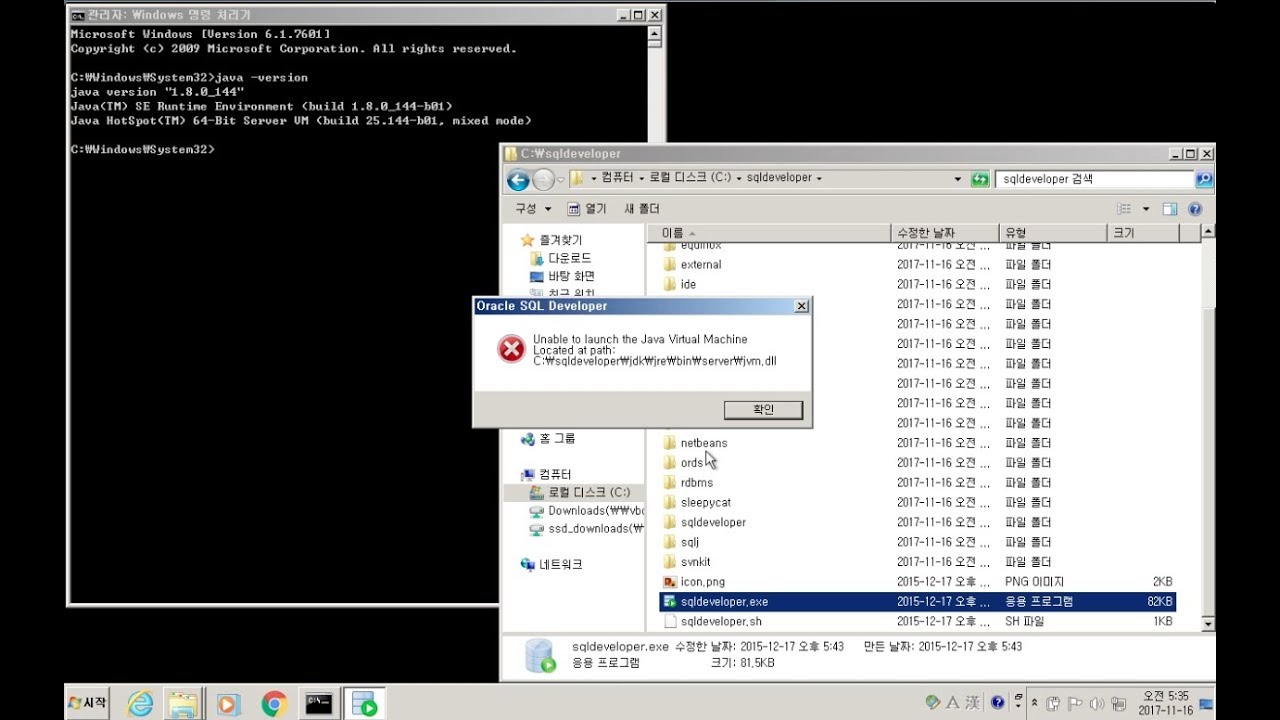Sort by the 수정한 날짜 column header

944,233
